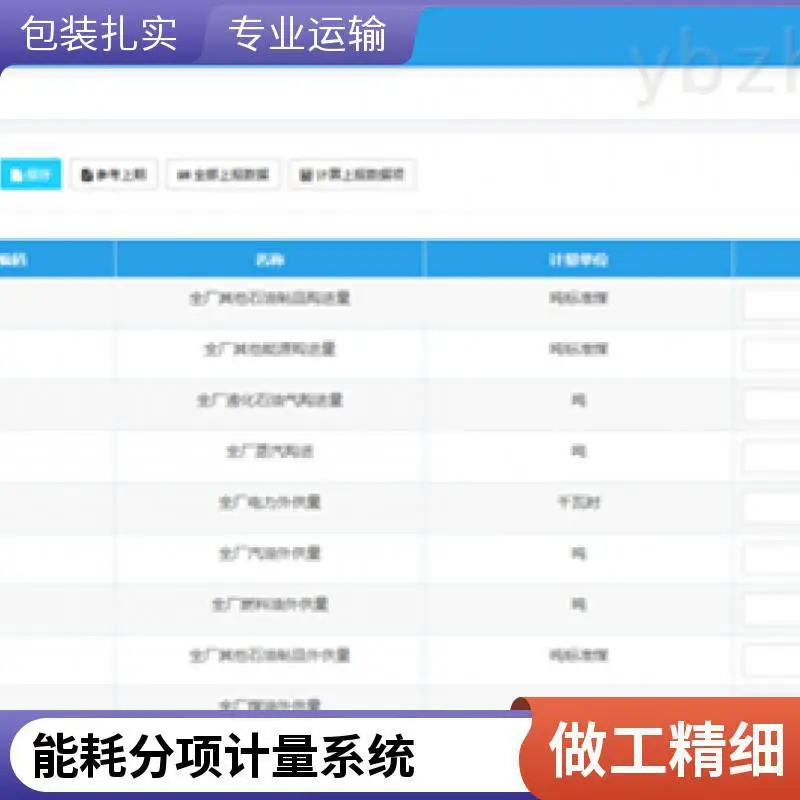Select the 全厂汽油外供量 row name
This screenshot has height=800, width=800.
coord(269,553)
